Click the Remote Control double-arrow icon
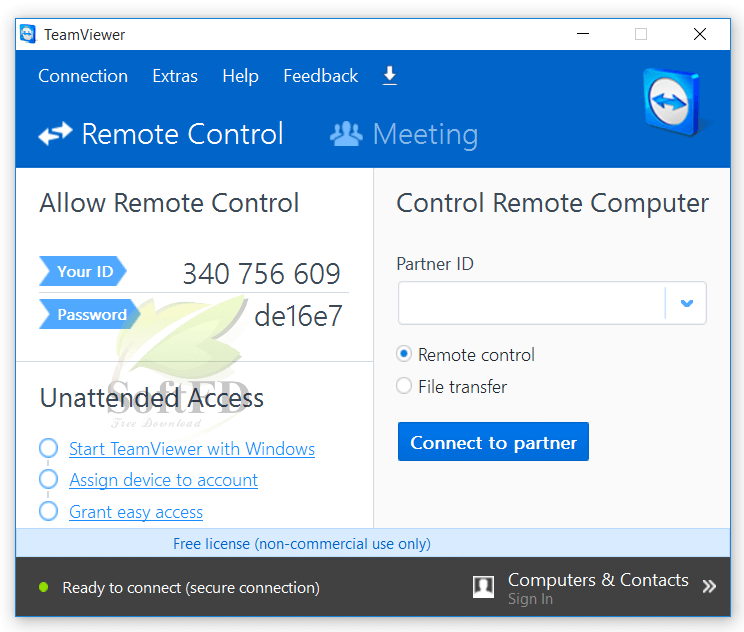The image size is (744, 632). 55,134
